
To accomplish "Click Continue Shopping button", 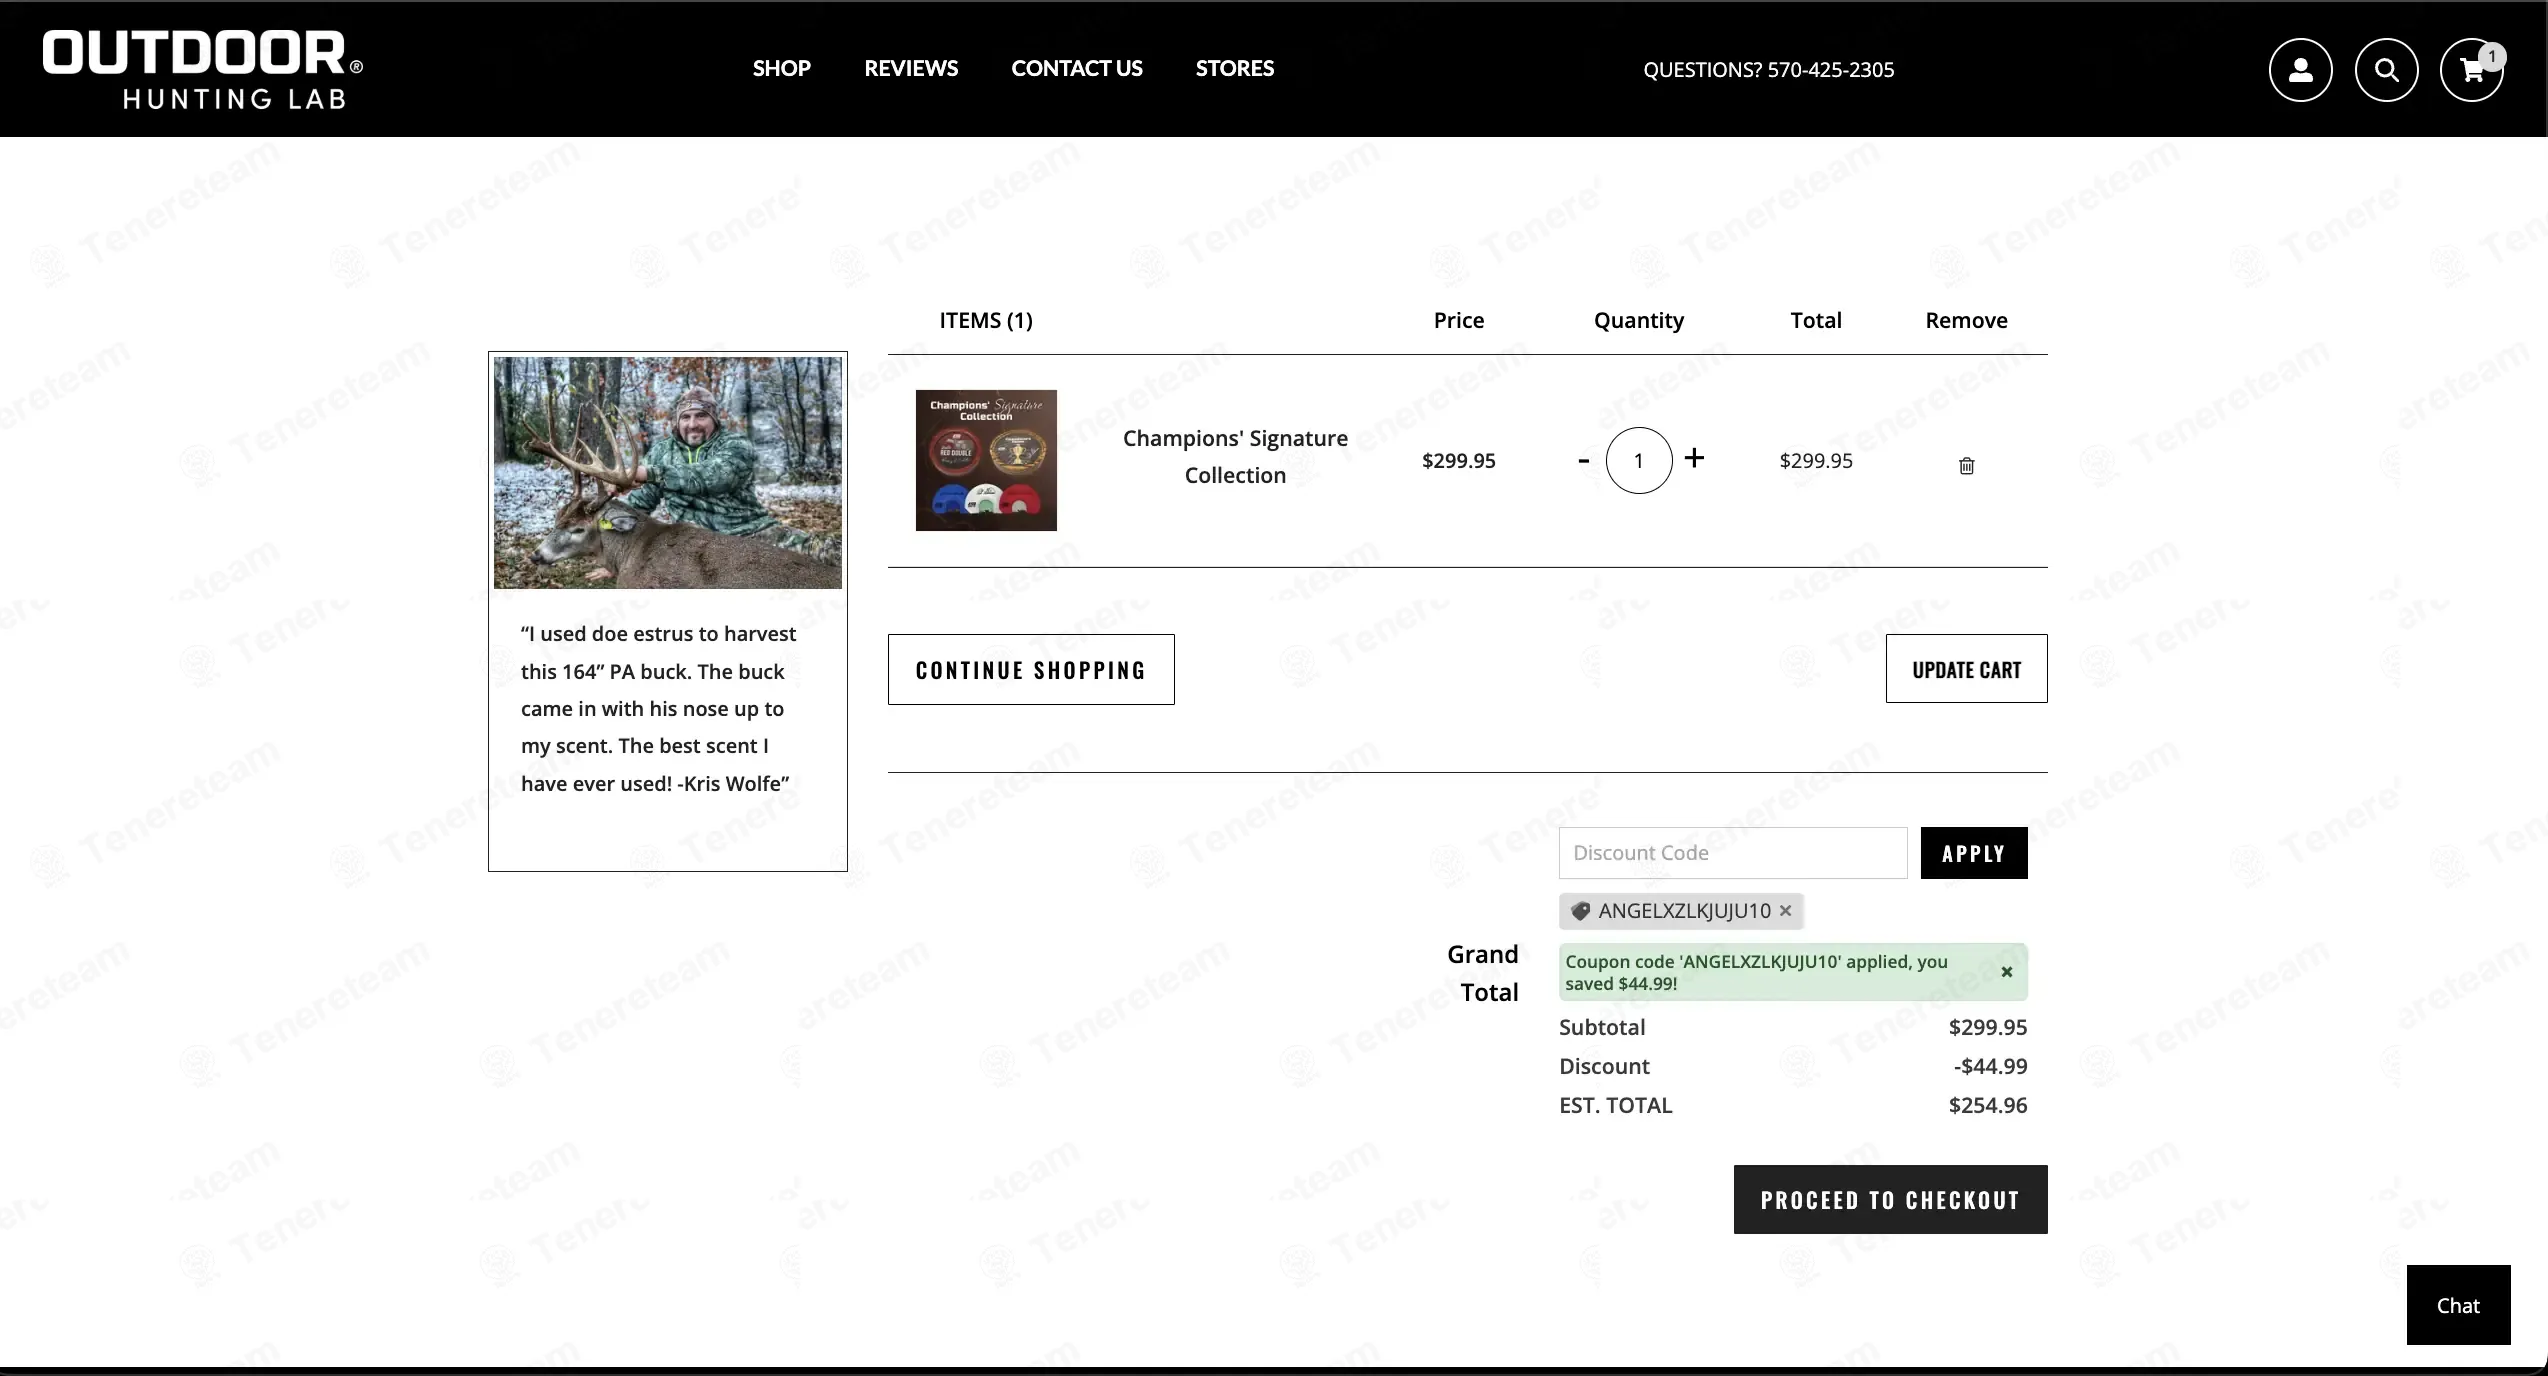I will [x=1031, y=669].
